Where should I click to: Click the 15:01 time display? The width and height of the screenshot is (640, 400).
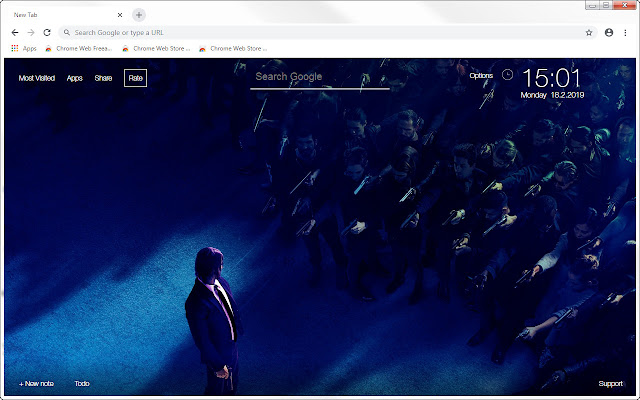click(x=551, y=78)
